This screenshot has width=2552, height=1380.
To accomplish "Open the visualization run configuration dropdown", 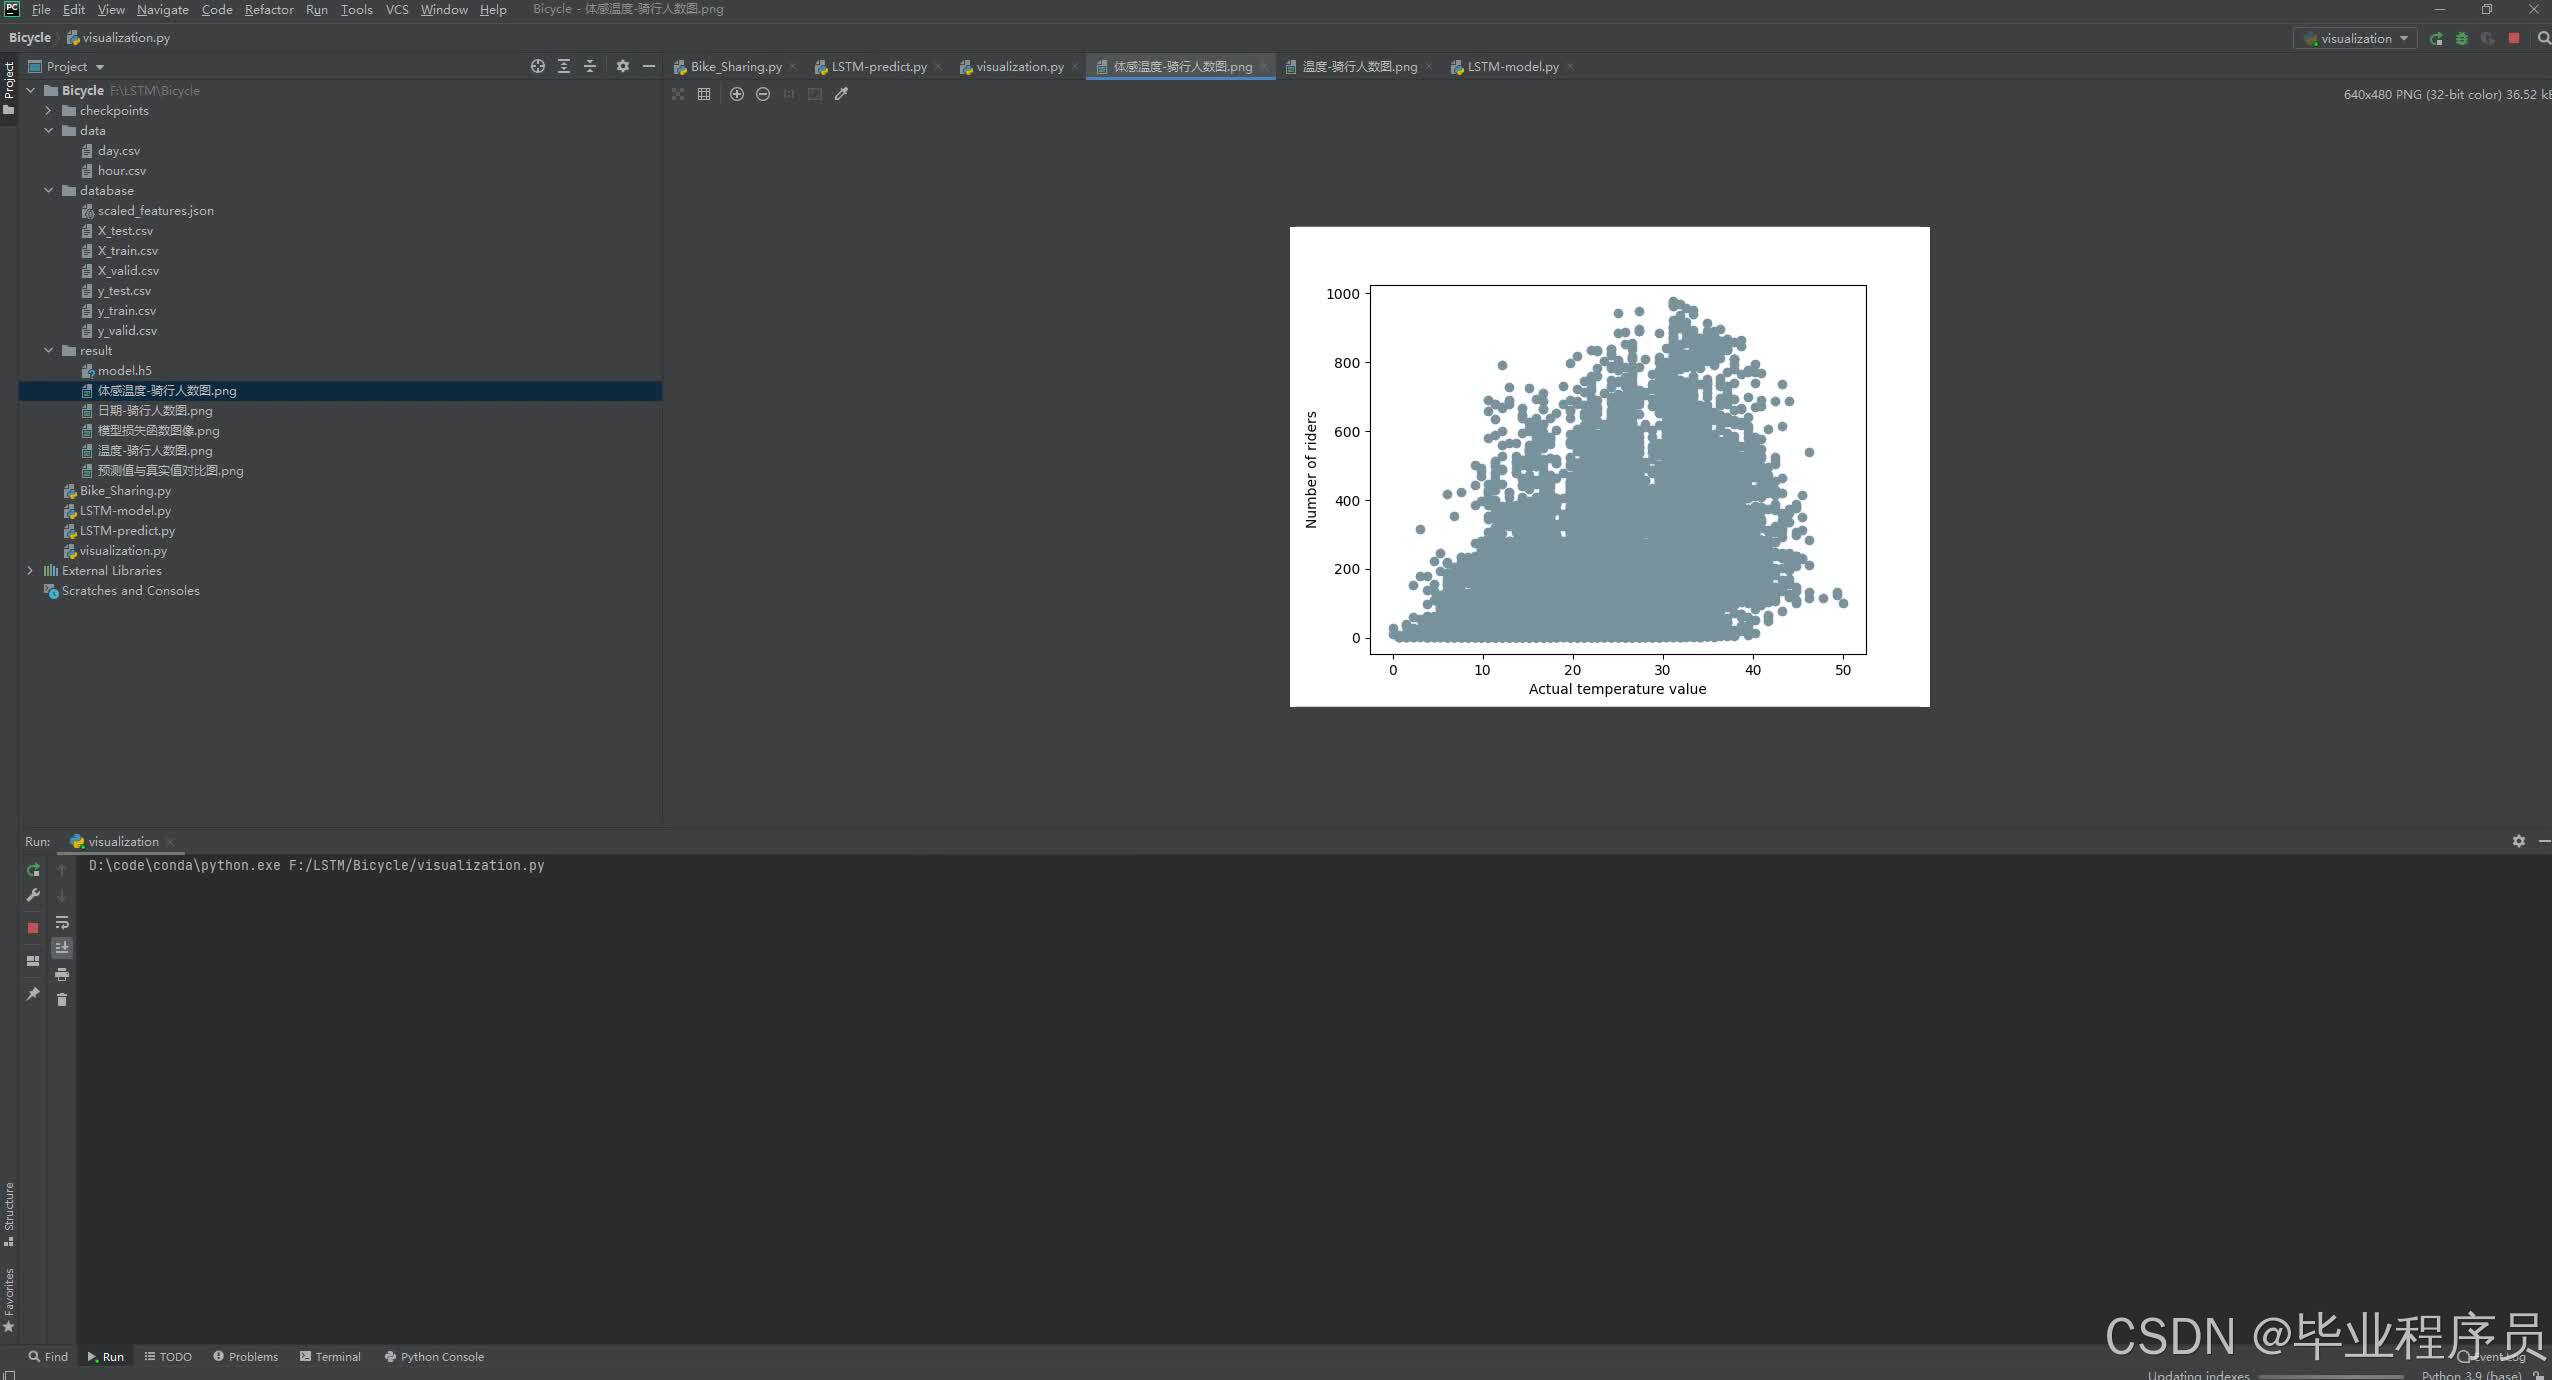I will (2356, 38).
